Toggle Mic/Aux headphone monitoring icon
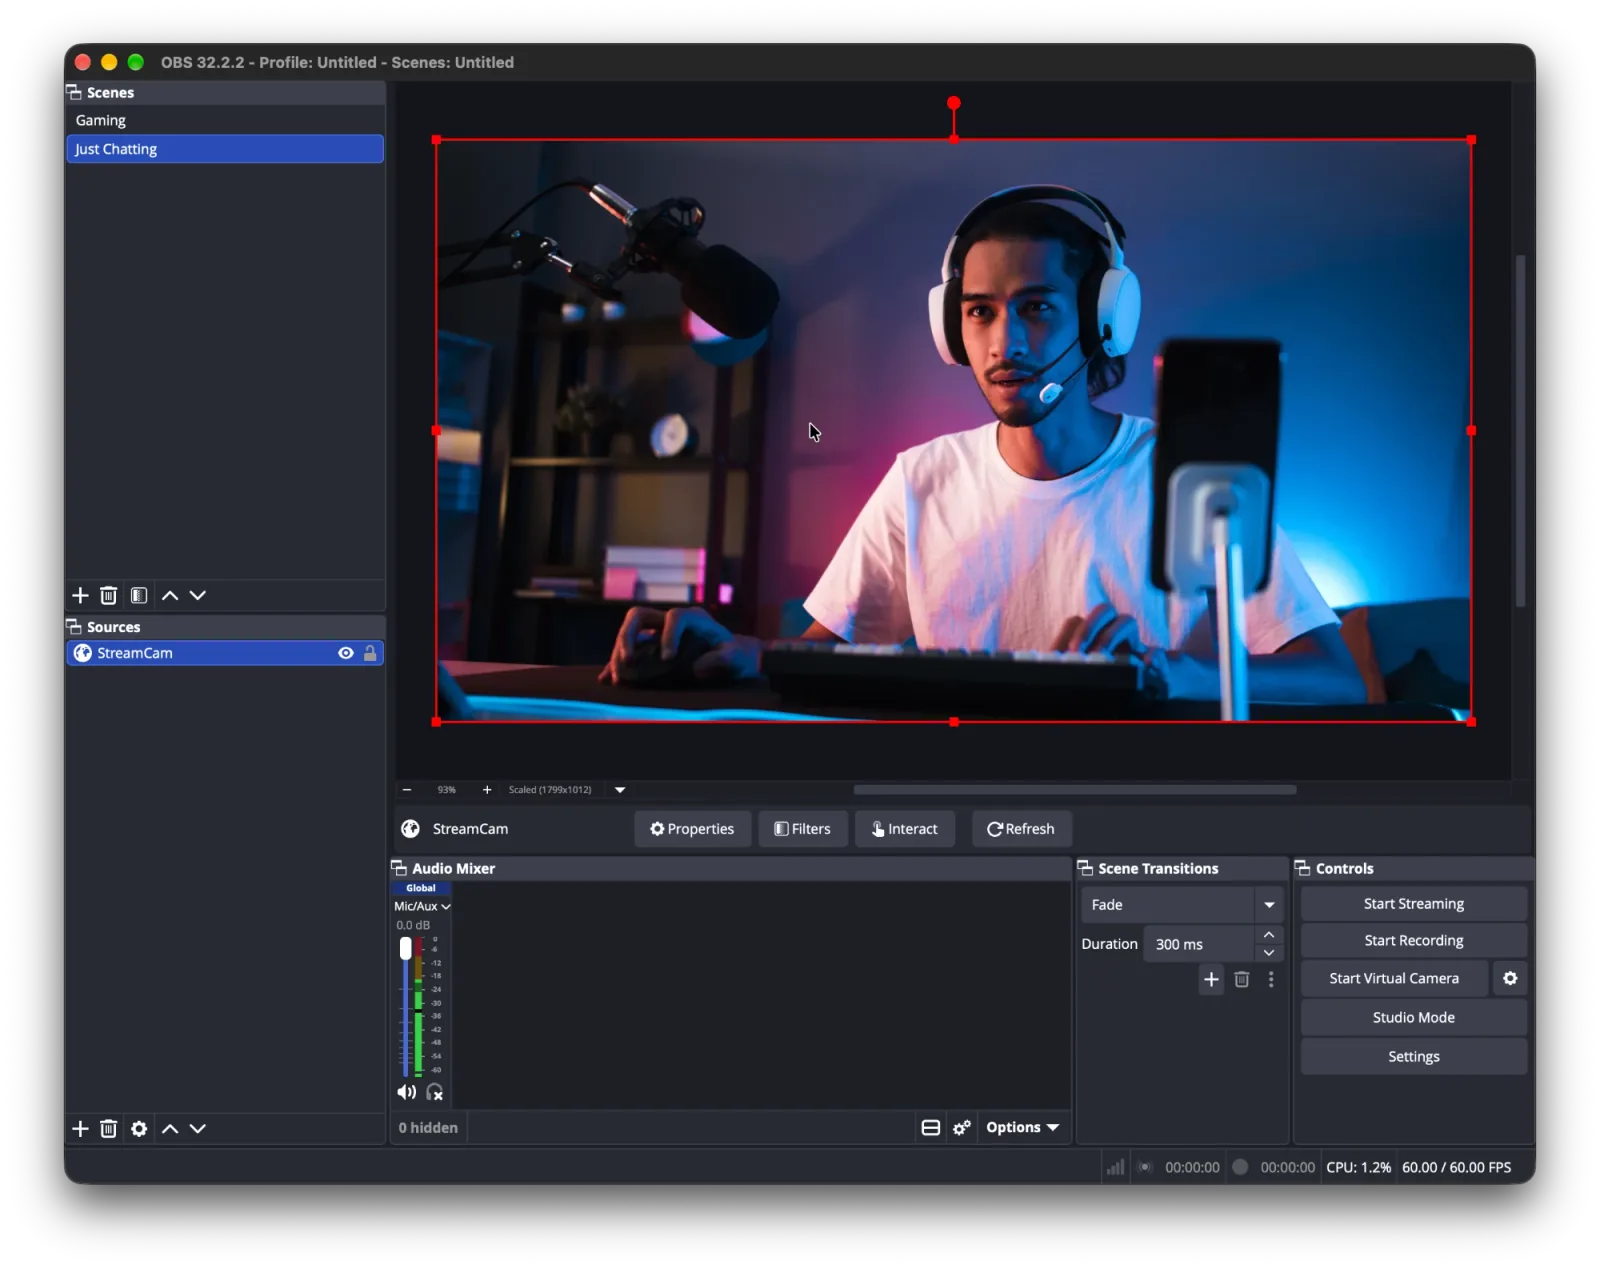 tap(435, 1092)
